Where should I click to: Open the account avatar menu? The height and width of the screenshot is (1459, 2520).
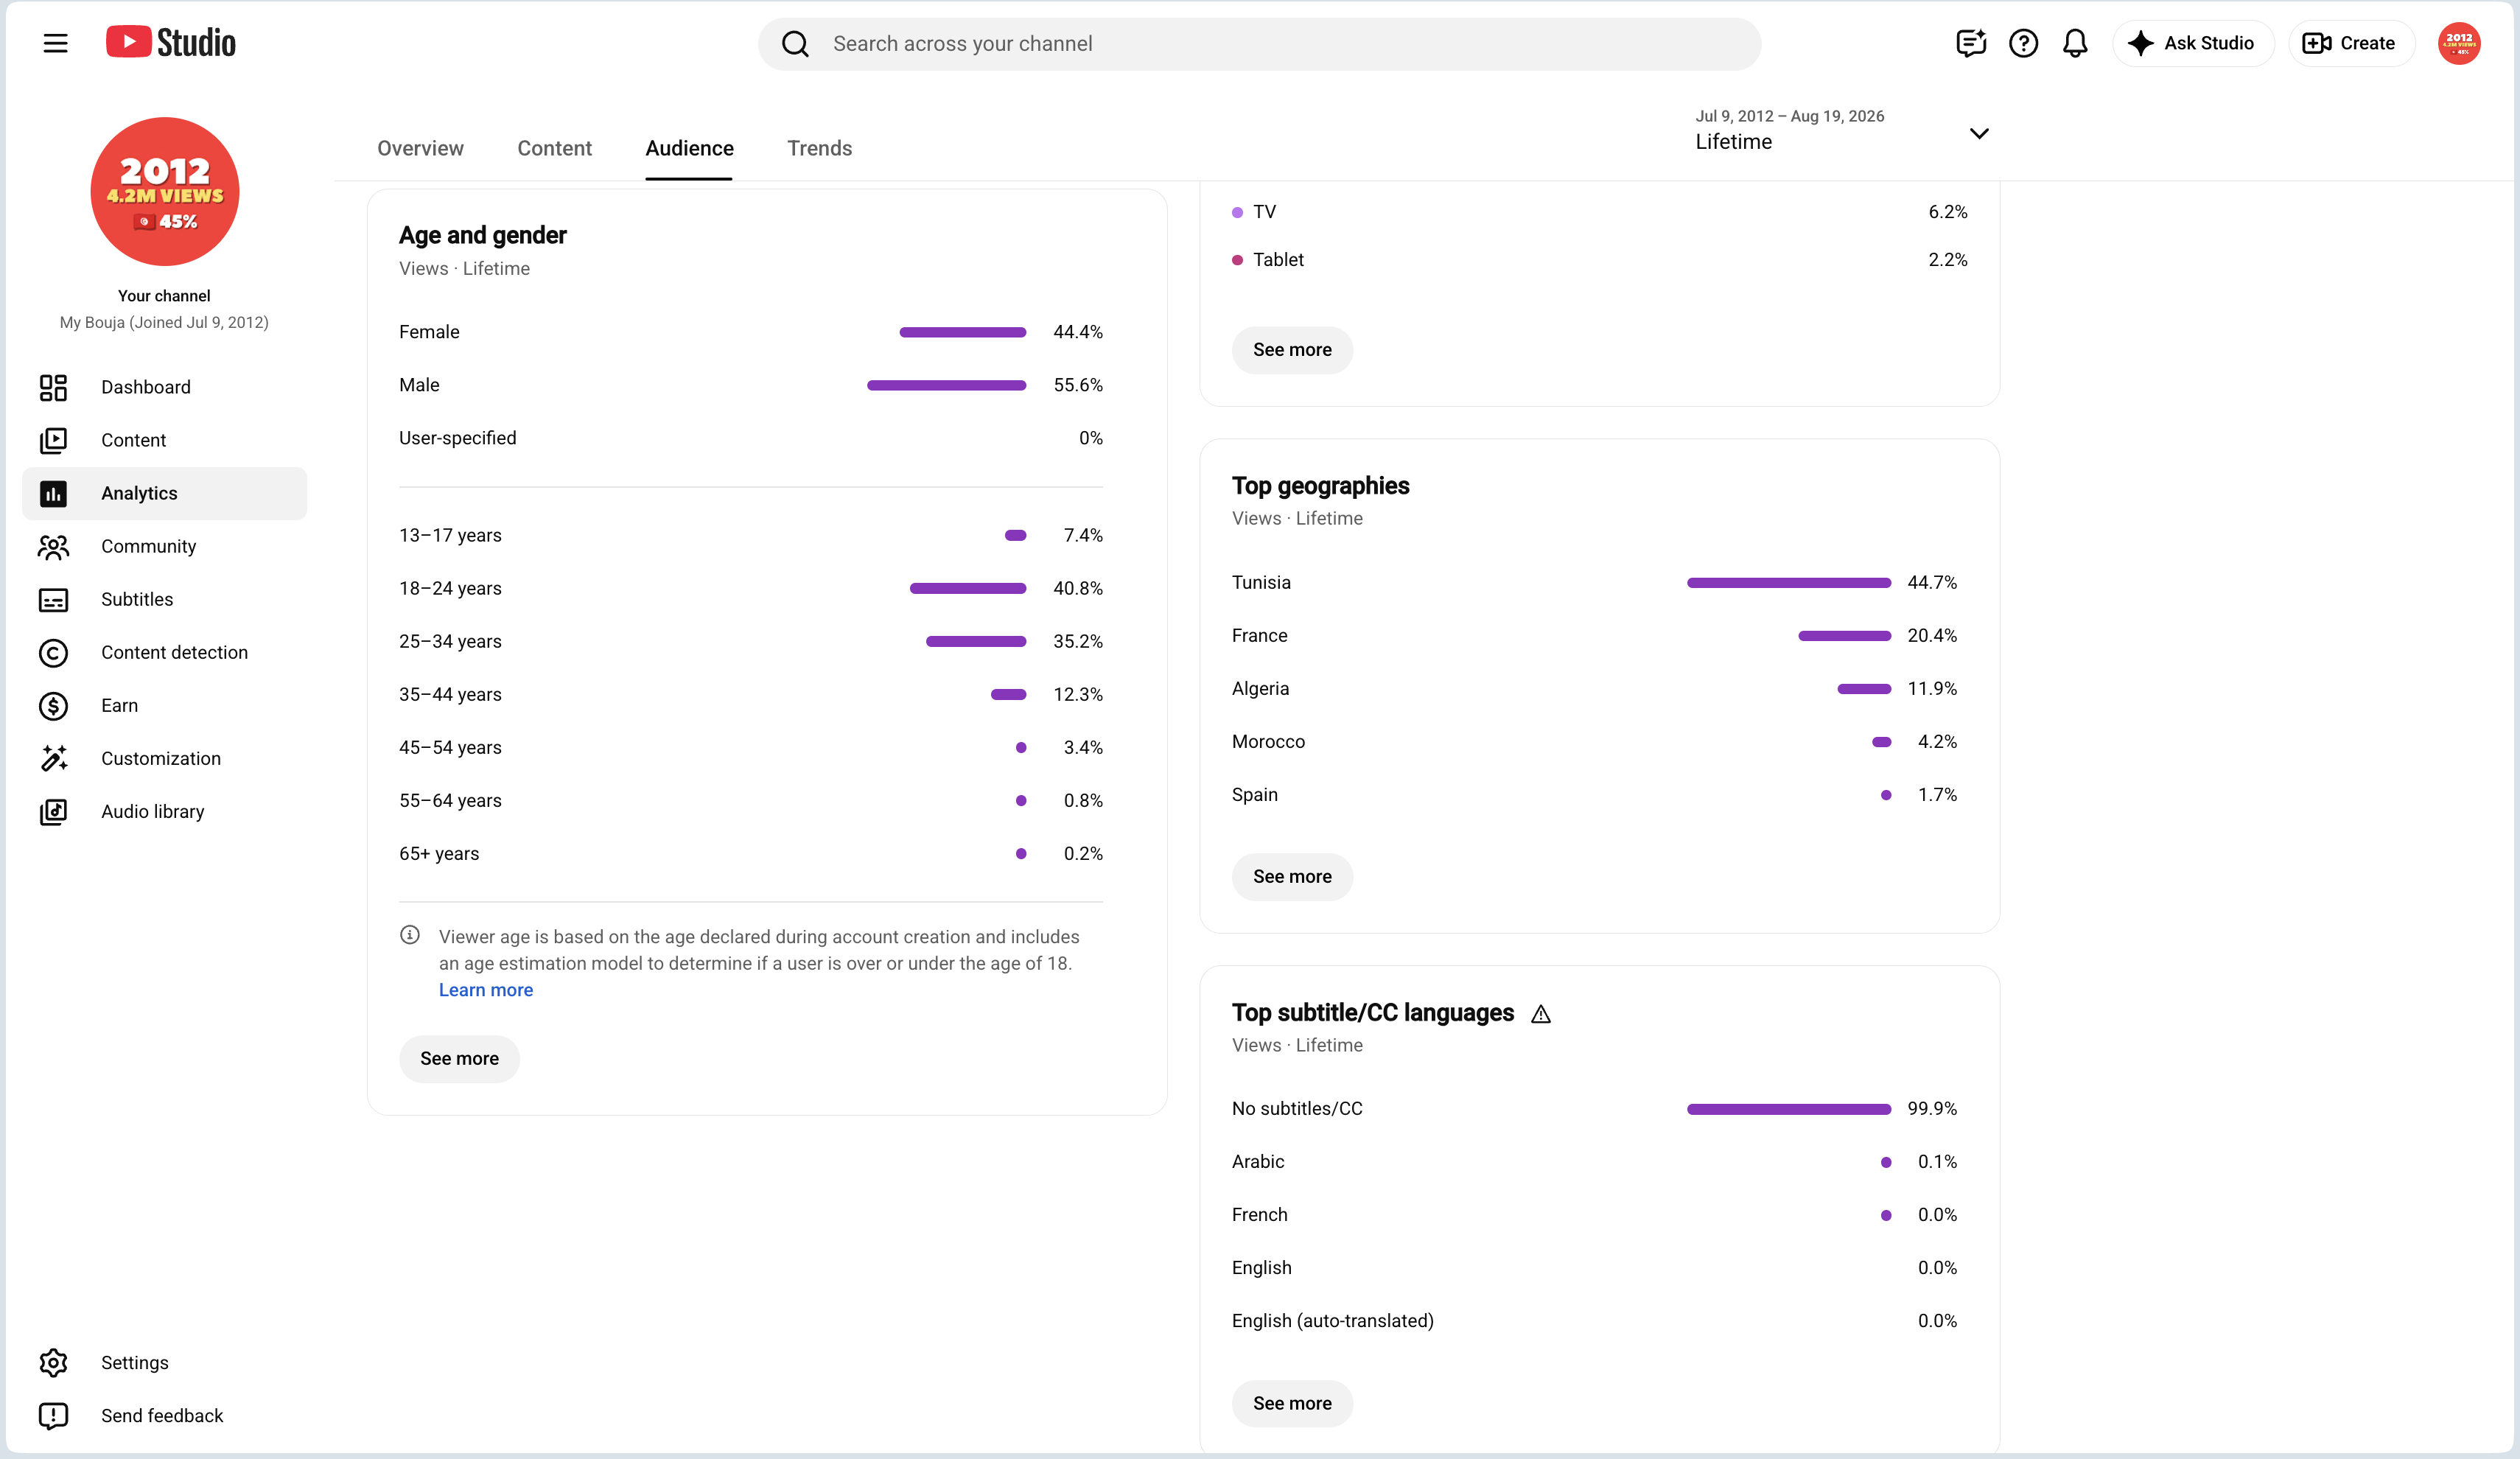pos(2459,43)
